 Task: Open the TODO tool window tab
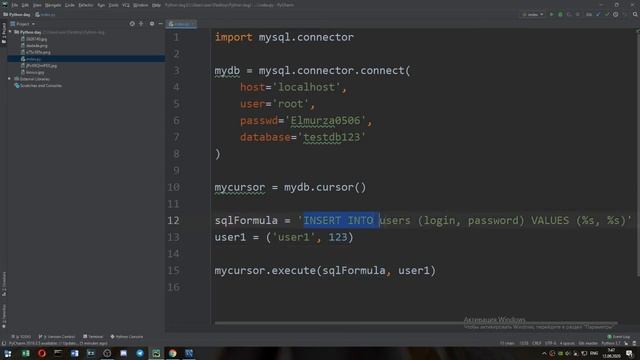(x=21, y=337)
